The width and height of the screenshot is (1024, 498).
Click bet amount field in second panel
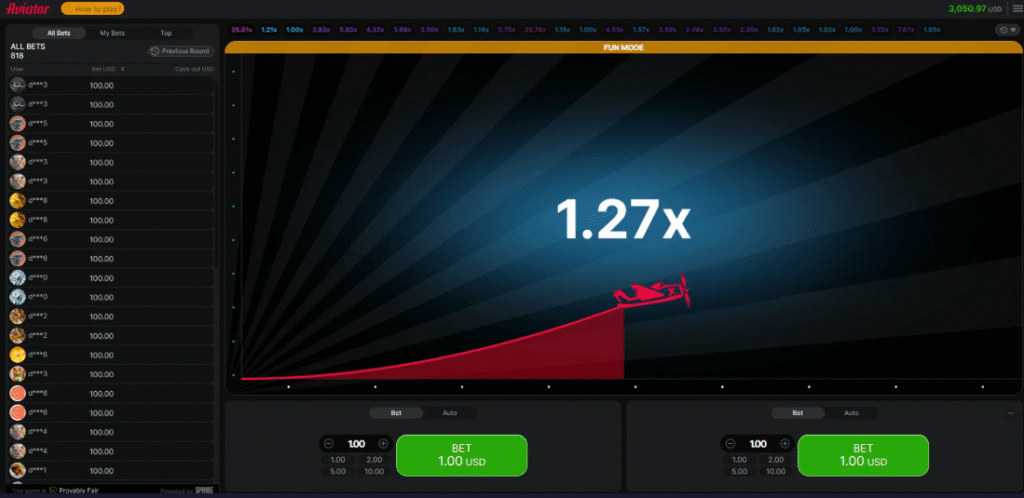pyautogui.click(x=758, y=444)
